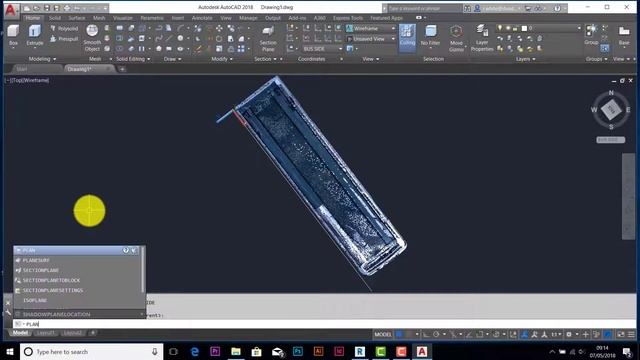Select SECTIONPLANE from the command suggestions
Image resolution: width=640 pixels, height=360 pixels.
click(78, 270)
